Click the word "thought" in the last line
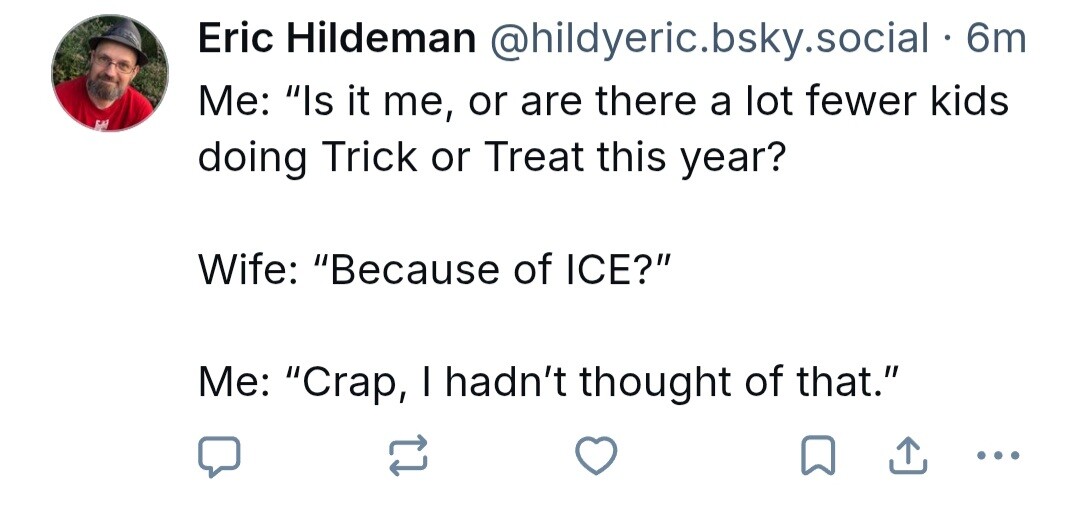 tap(657, 382)
